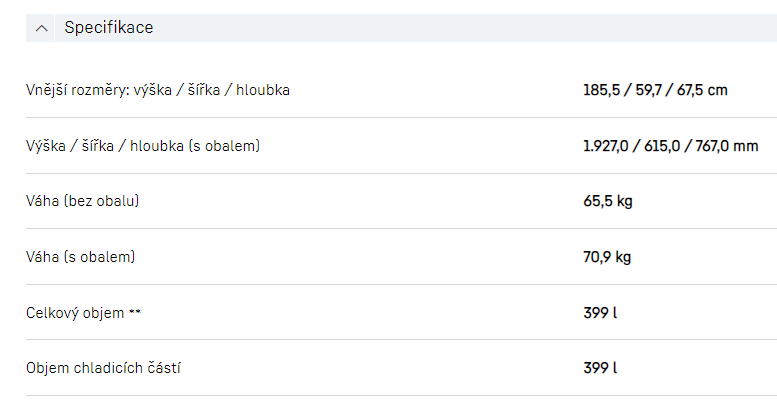Select the Výška / šířka / hloubka (s obalem) label
Viewport: 777px width, 406px height.
coord(143,146)
